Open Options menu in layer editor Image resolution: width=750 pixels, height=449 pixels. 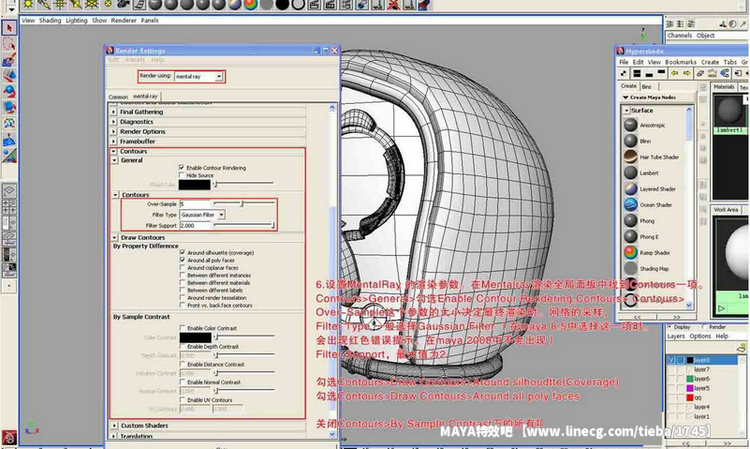(x=700, y=336)
